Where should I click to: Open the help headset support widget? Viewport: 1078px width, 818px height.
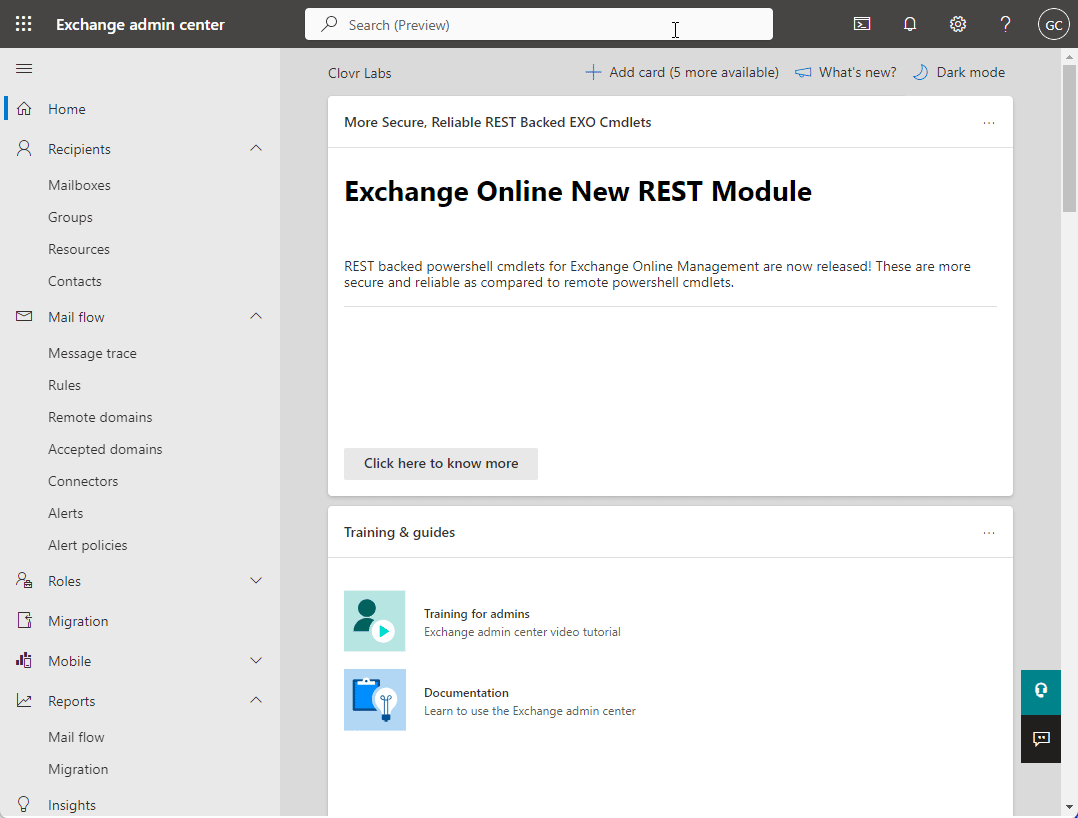(x=1041, y=692)
